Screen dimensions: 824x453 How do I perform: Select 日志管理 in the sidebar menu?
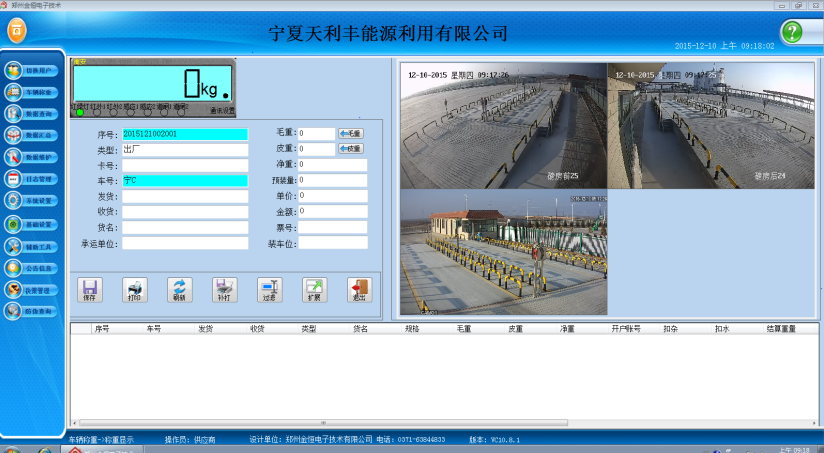point(33,179)
